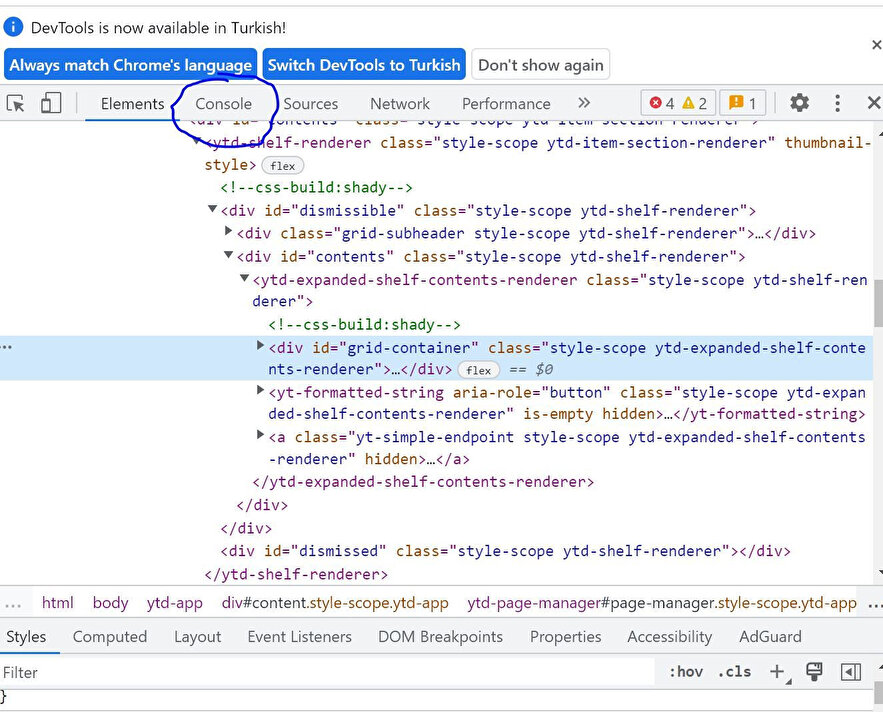Screen dimensions: 883x712
Task: Click the errors and warnings counter
Action: point(678,103)
